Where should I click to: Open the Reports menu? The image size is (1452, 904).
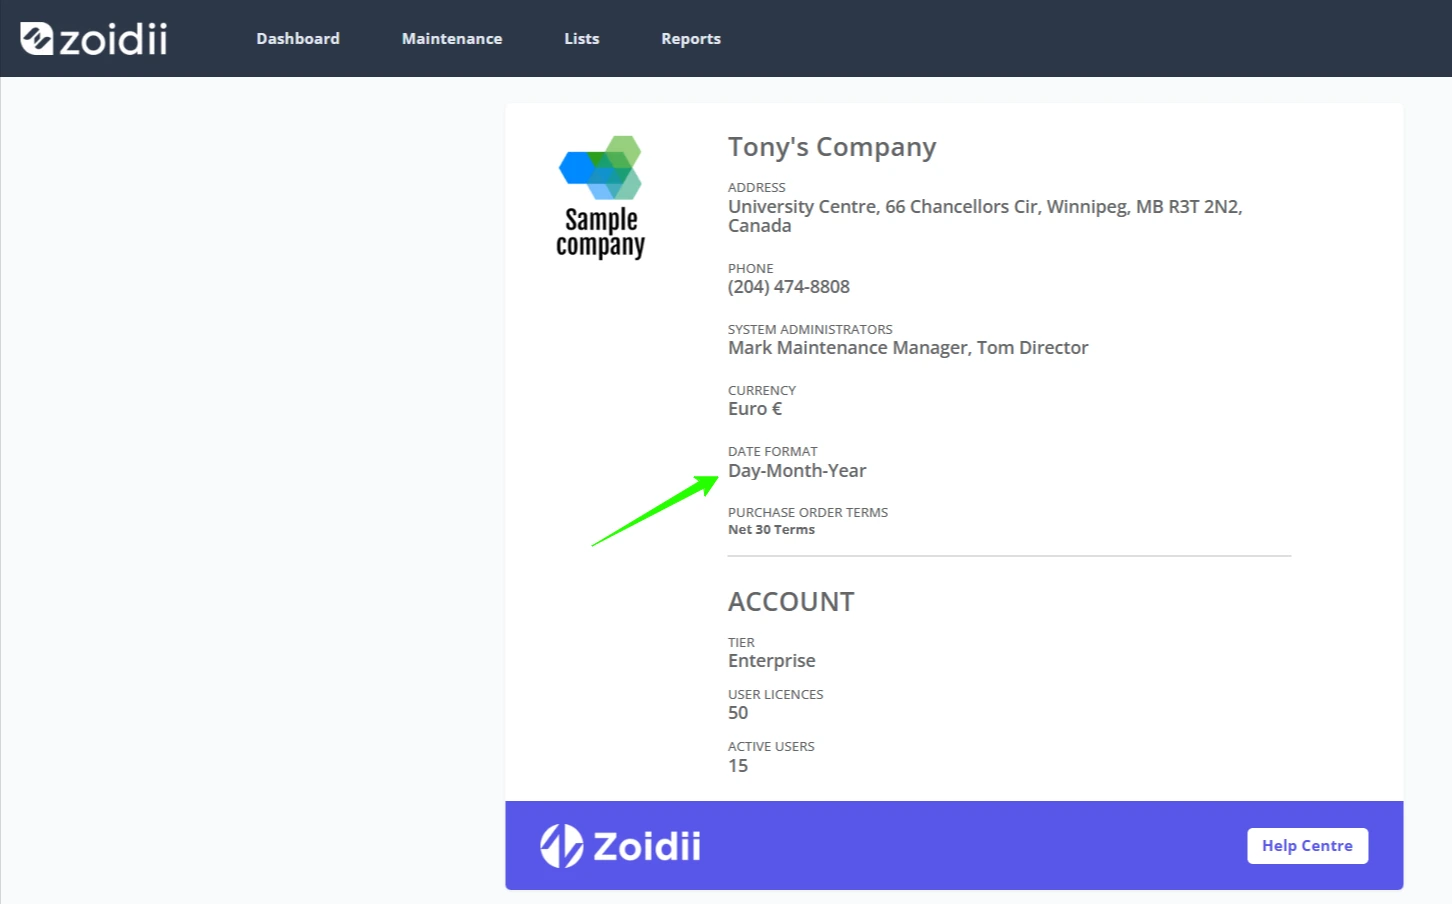click(691, 39)
